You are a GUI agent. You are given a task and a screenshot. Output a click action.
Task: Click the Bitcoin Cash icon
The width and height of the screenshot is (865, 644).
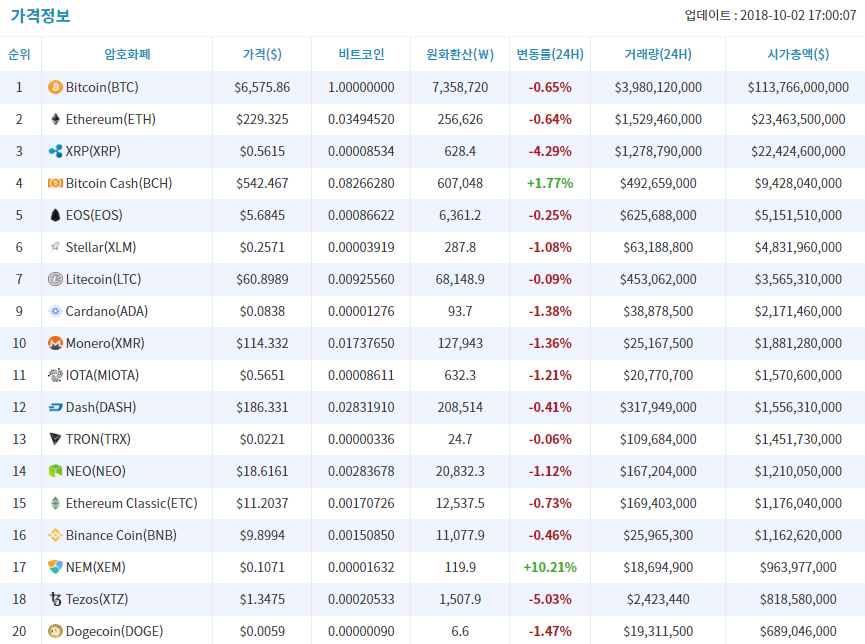[x=55, y=183]
